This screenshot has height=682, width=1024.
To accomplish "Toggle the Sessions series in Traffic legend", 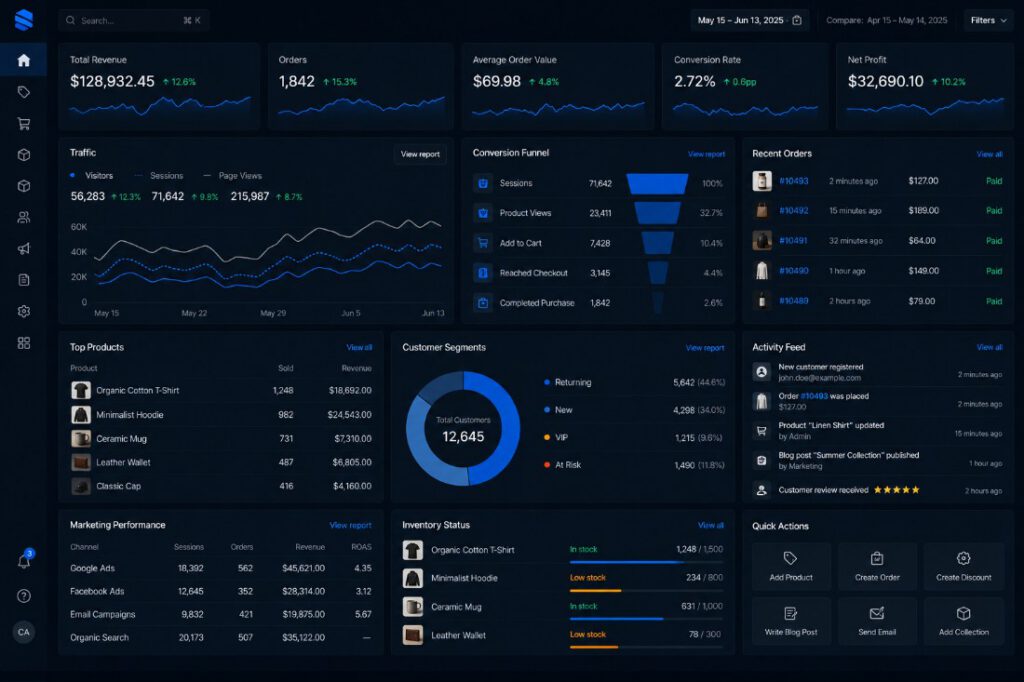I will [x=159, y=176].
